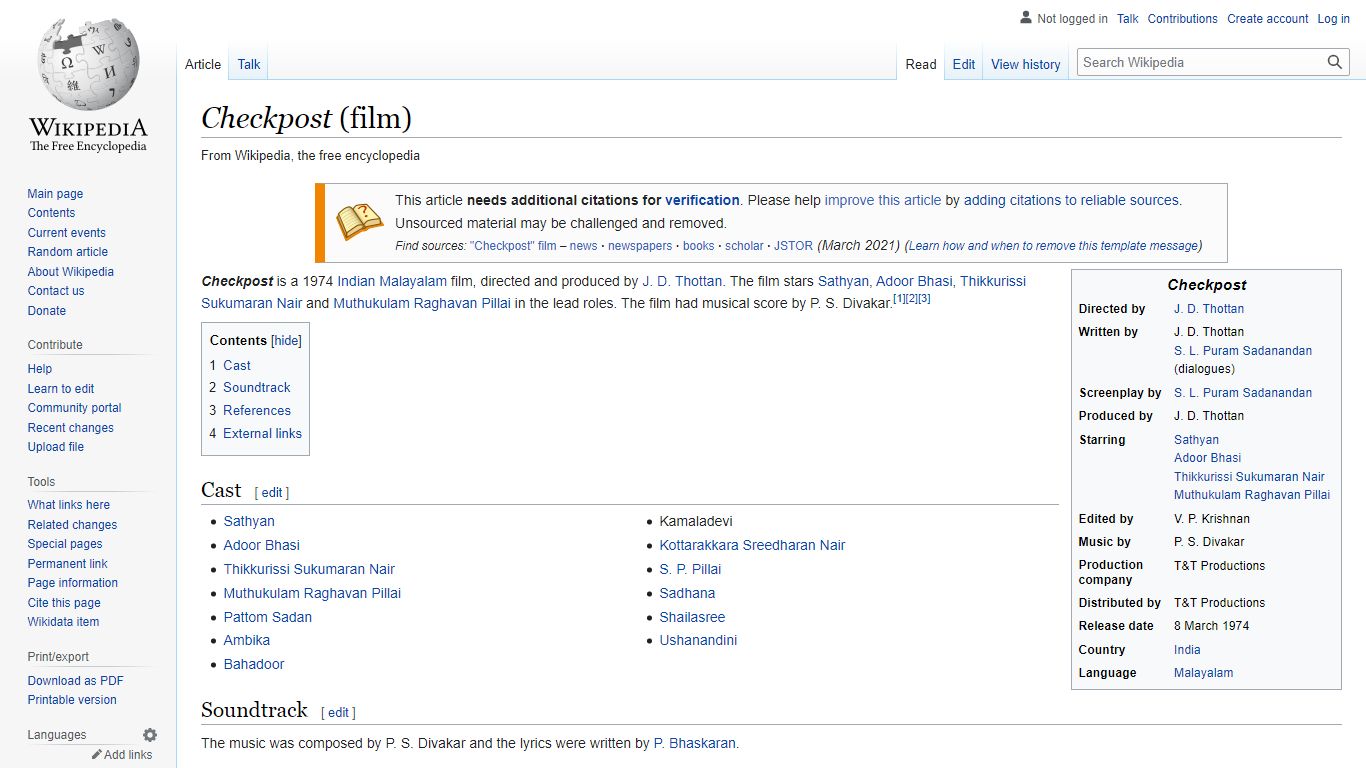Open Malayalam link in infobox Language row

1203,673
